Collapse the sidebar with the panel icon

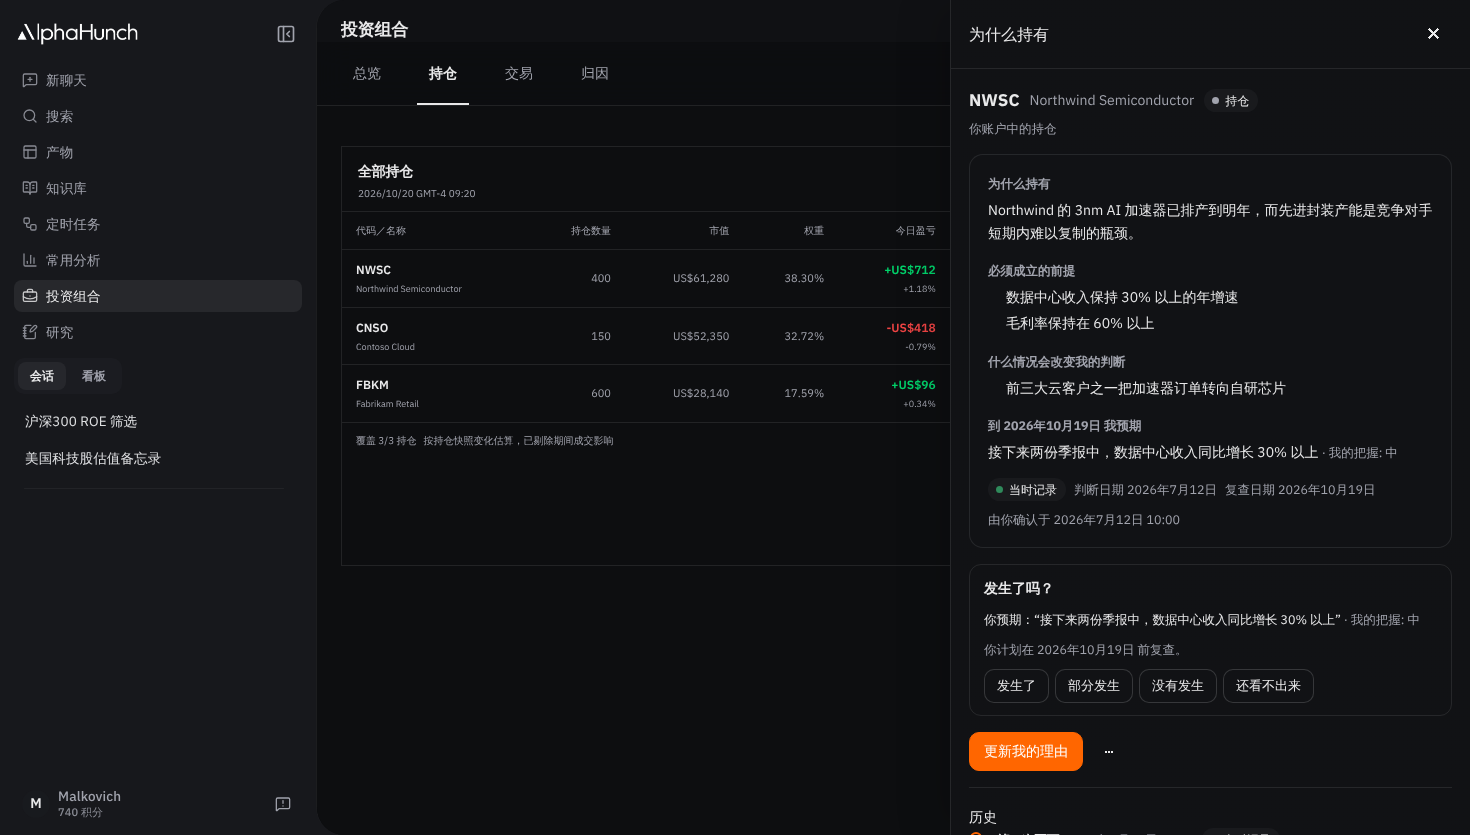click(286, 34)
